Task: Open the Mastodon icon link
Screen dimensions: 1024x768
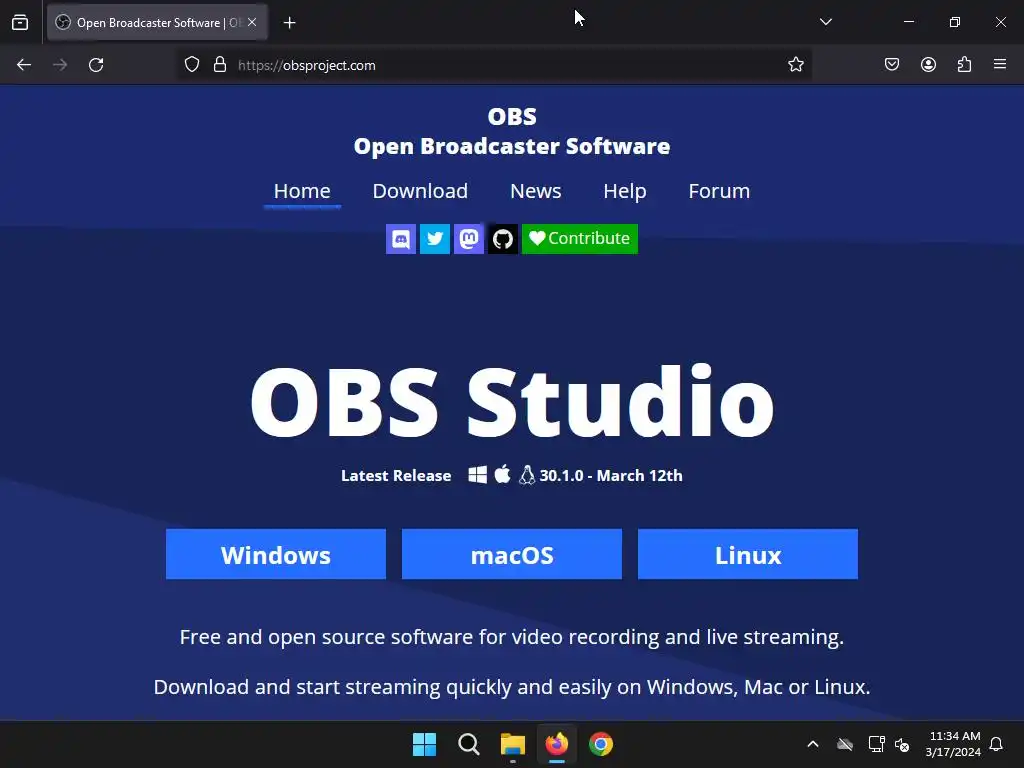Action: (x=468, y=239)
